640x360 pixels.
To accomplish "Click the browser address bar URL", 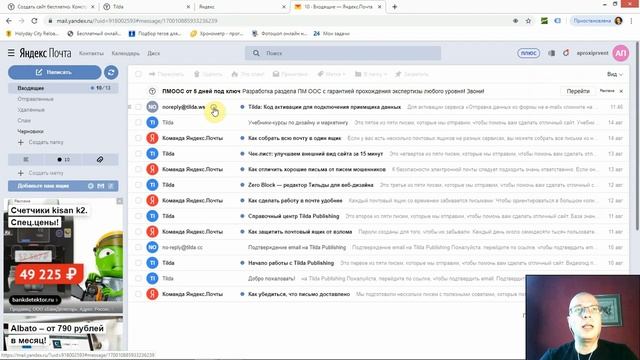I will pyautogui.click(x=137, y=21).
